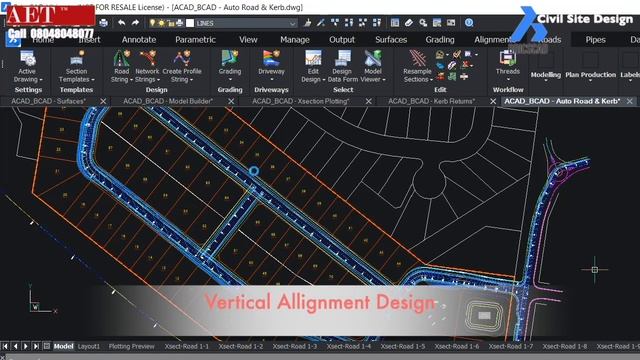Screen dimensions: 640x360
Task: Click the check-mark pencil icon in Edit panel
Action: point(457,54)
